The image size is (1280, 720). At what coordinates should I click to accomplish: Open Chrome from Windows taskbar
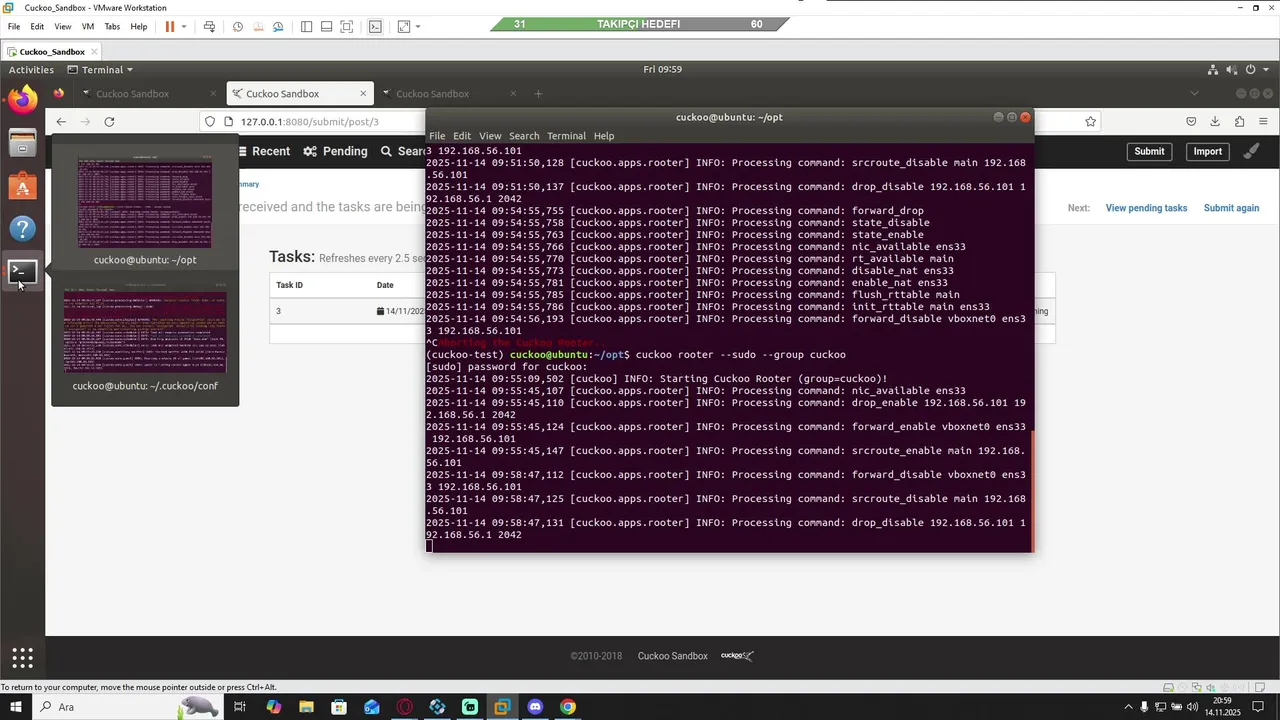pyautogui.click(x=568, y=707)
